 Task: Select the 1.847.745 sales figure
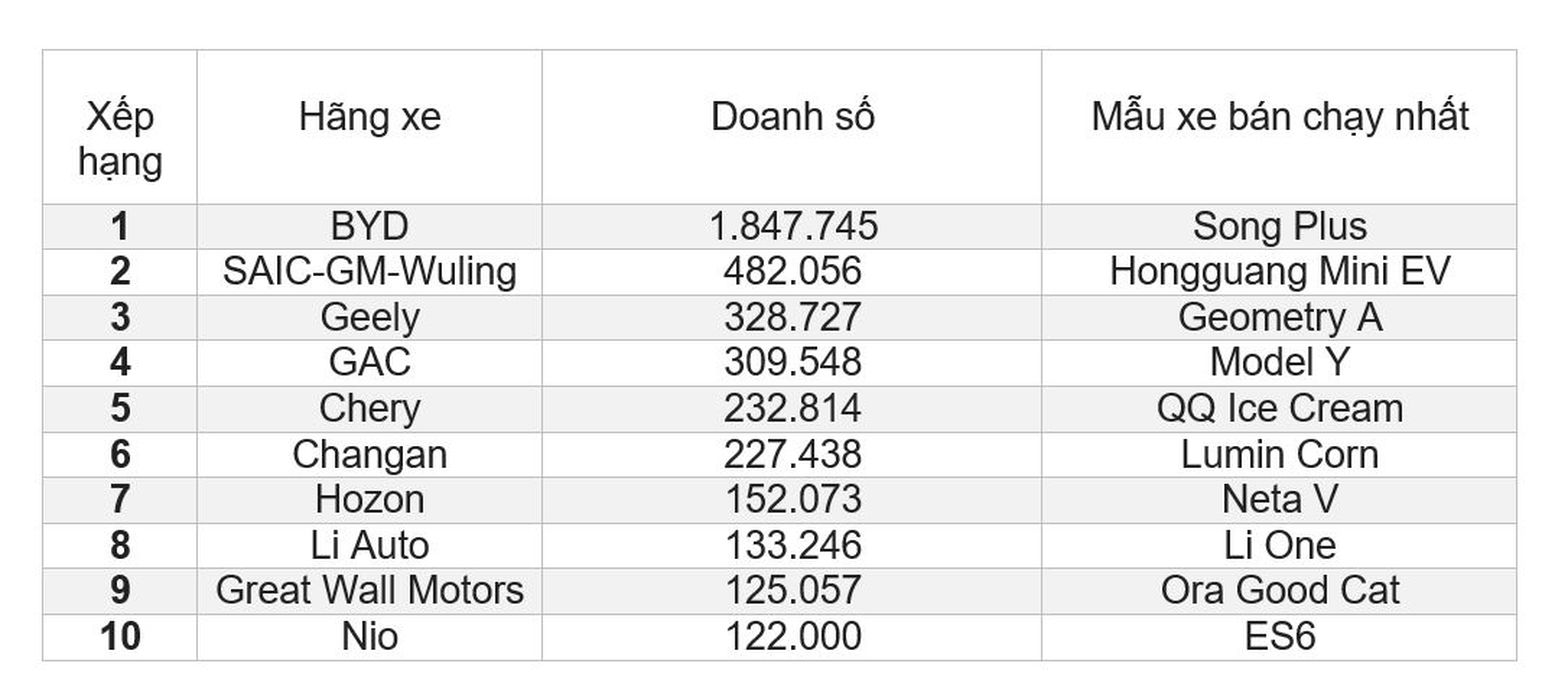pos(792,227)
